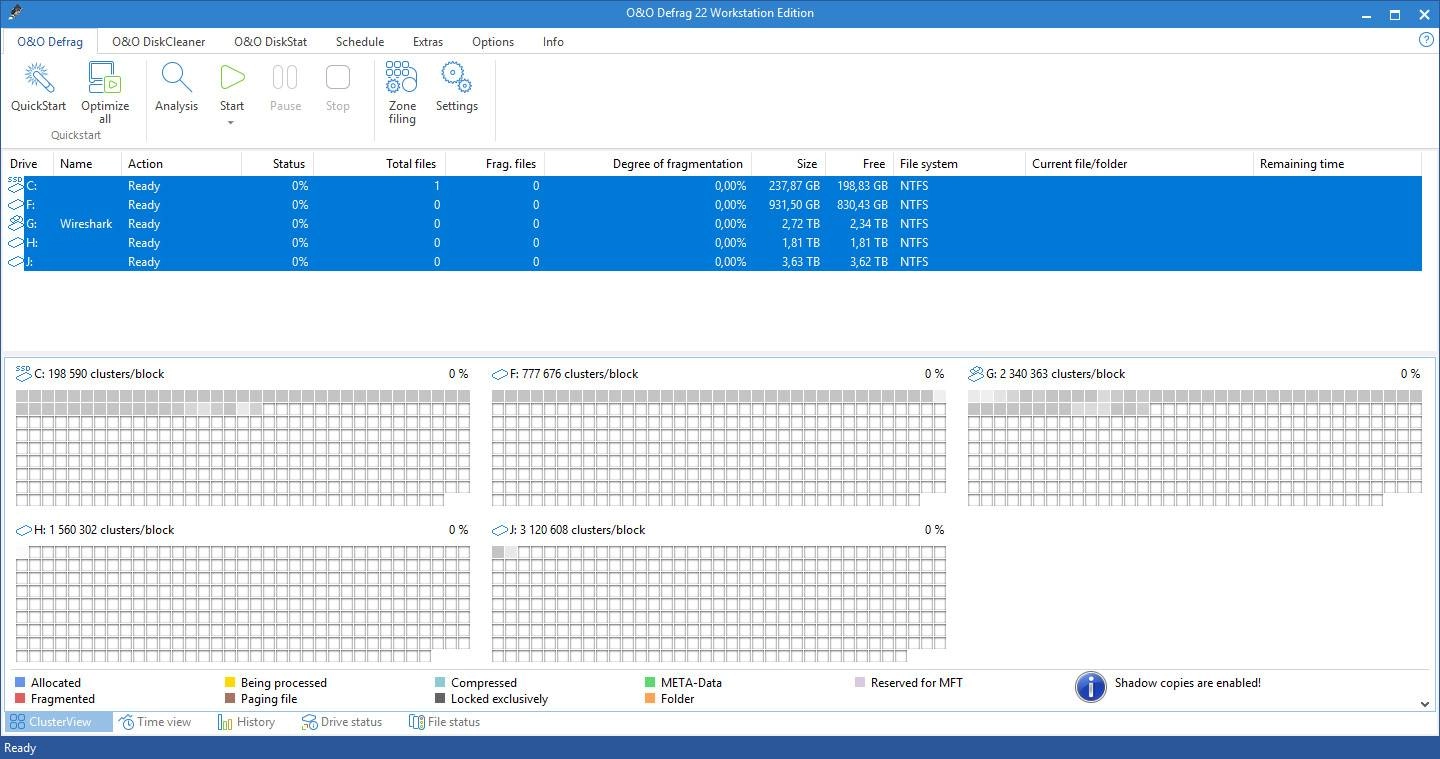The width and height of the screenshot is (1440, 759).
Task: Click the Being processed yellow swatch
Action: coord(230,683)
